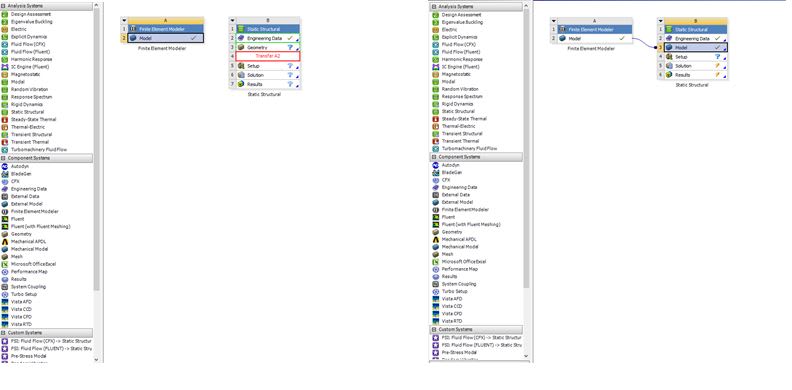Screen dimensions: 792x390
Task: Click Steady-State Thermal icon in left toolbox
Action: click(x=5, y=120)
